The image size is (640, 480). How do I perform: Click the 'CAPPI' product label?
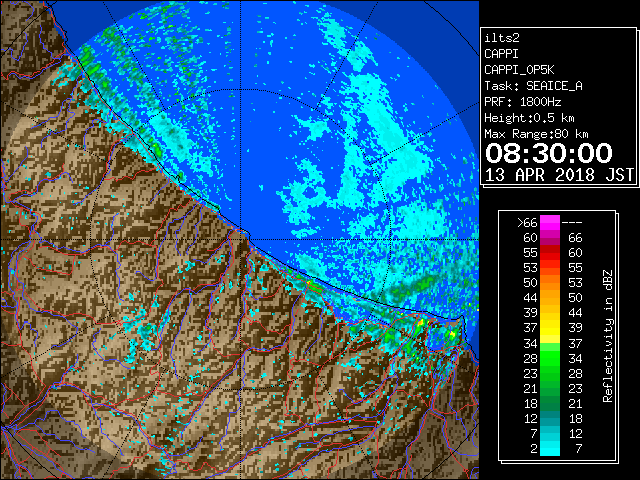[x=501, y=54]
